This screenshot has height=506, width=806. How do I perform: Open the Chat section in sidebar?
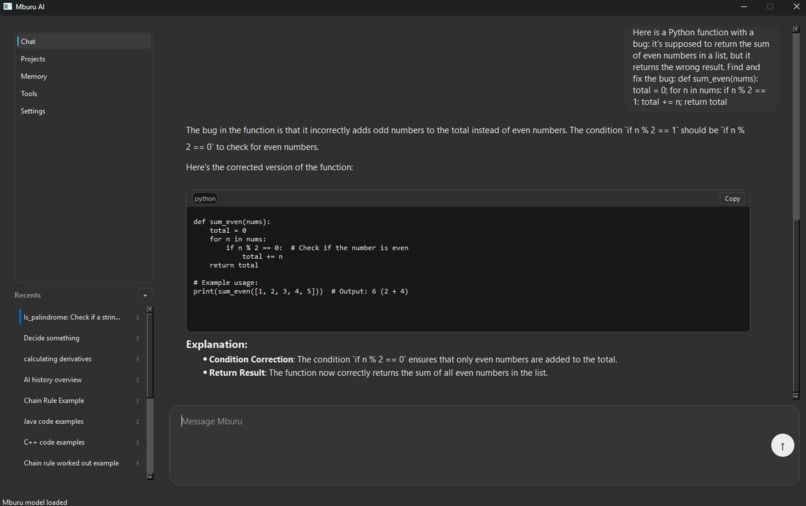[83, 41]
